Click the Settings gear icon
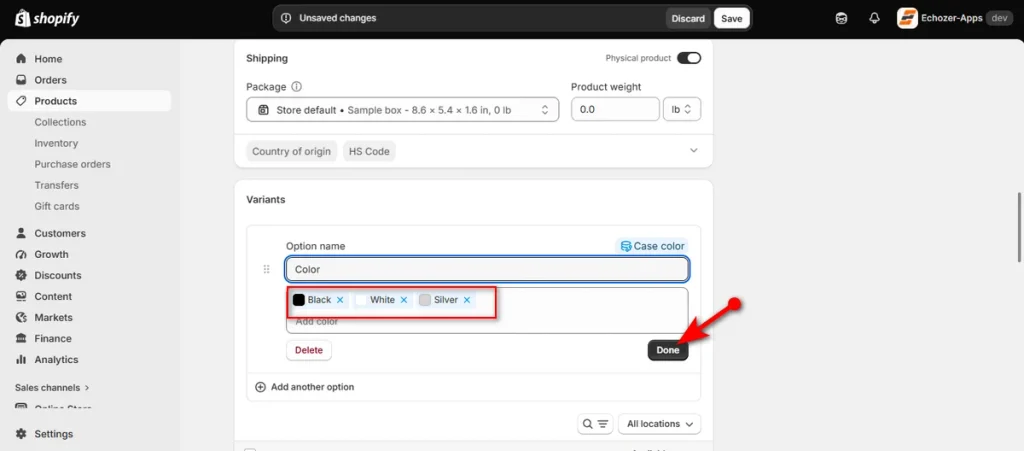Viewport: 1024px width, 451px height. 22,434
